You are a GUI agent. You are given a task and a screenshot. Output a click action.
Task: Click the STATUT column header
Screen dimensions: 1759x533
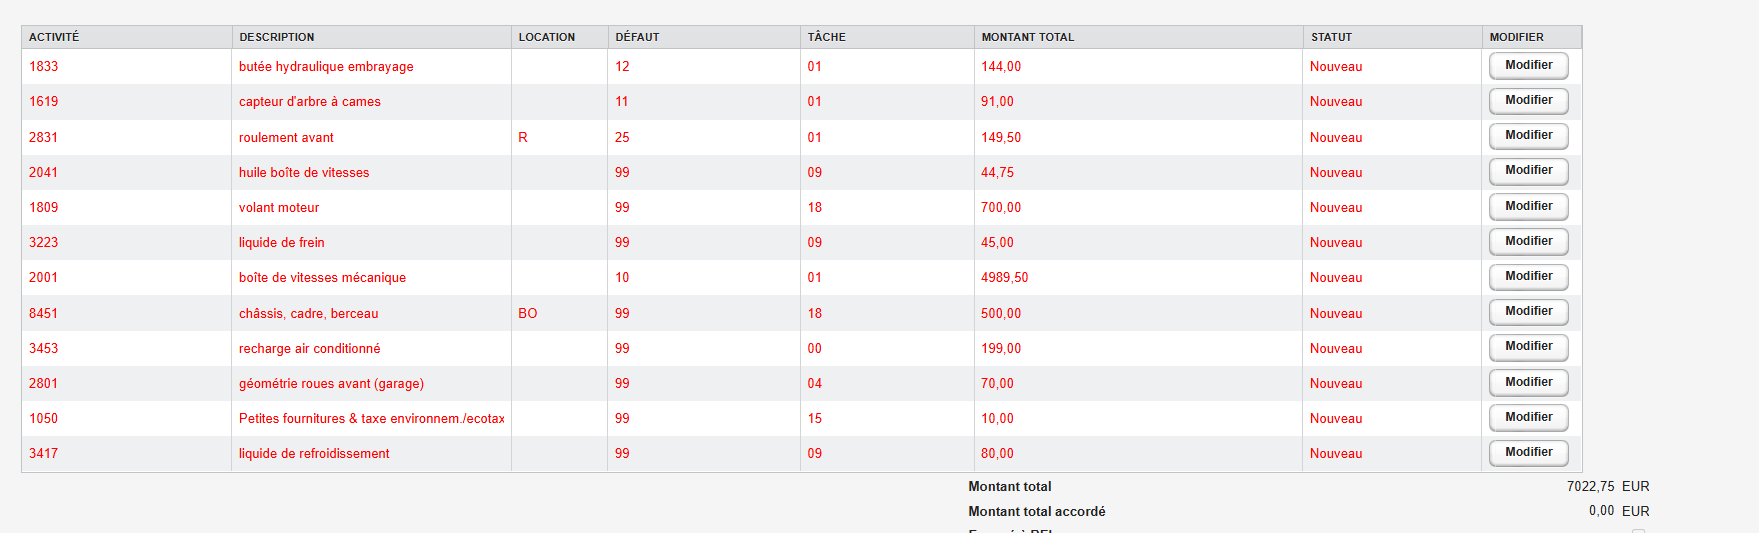pyautogui.click(x=1331, y=37)
